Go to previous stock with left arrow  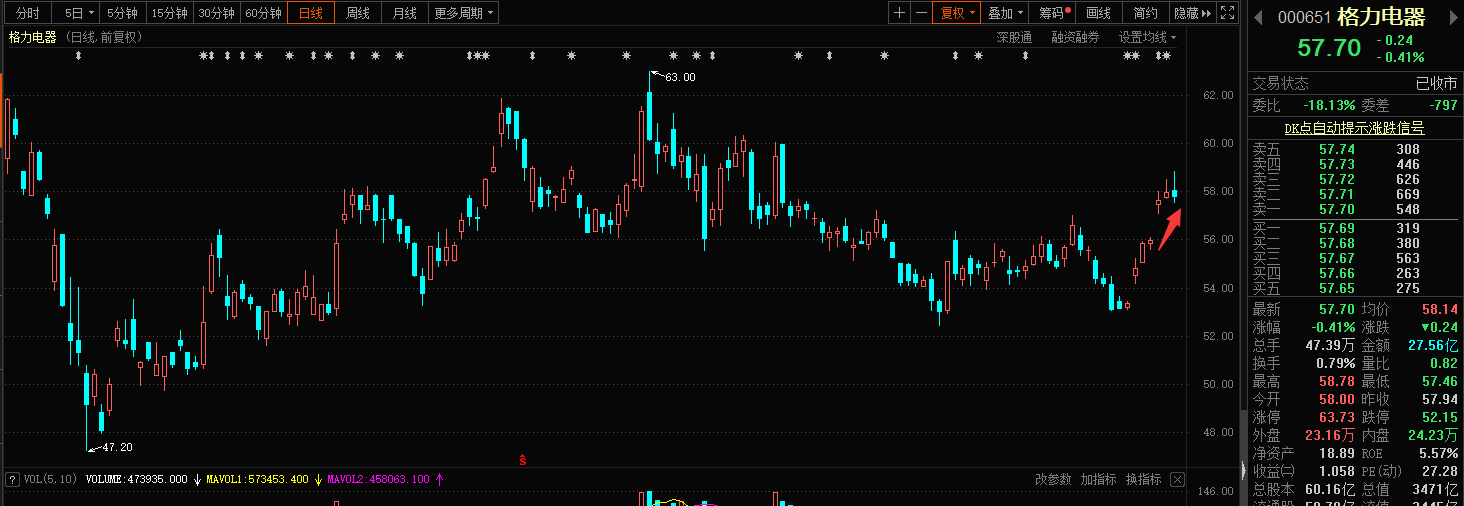tap(1256, 17)
